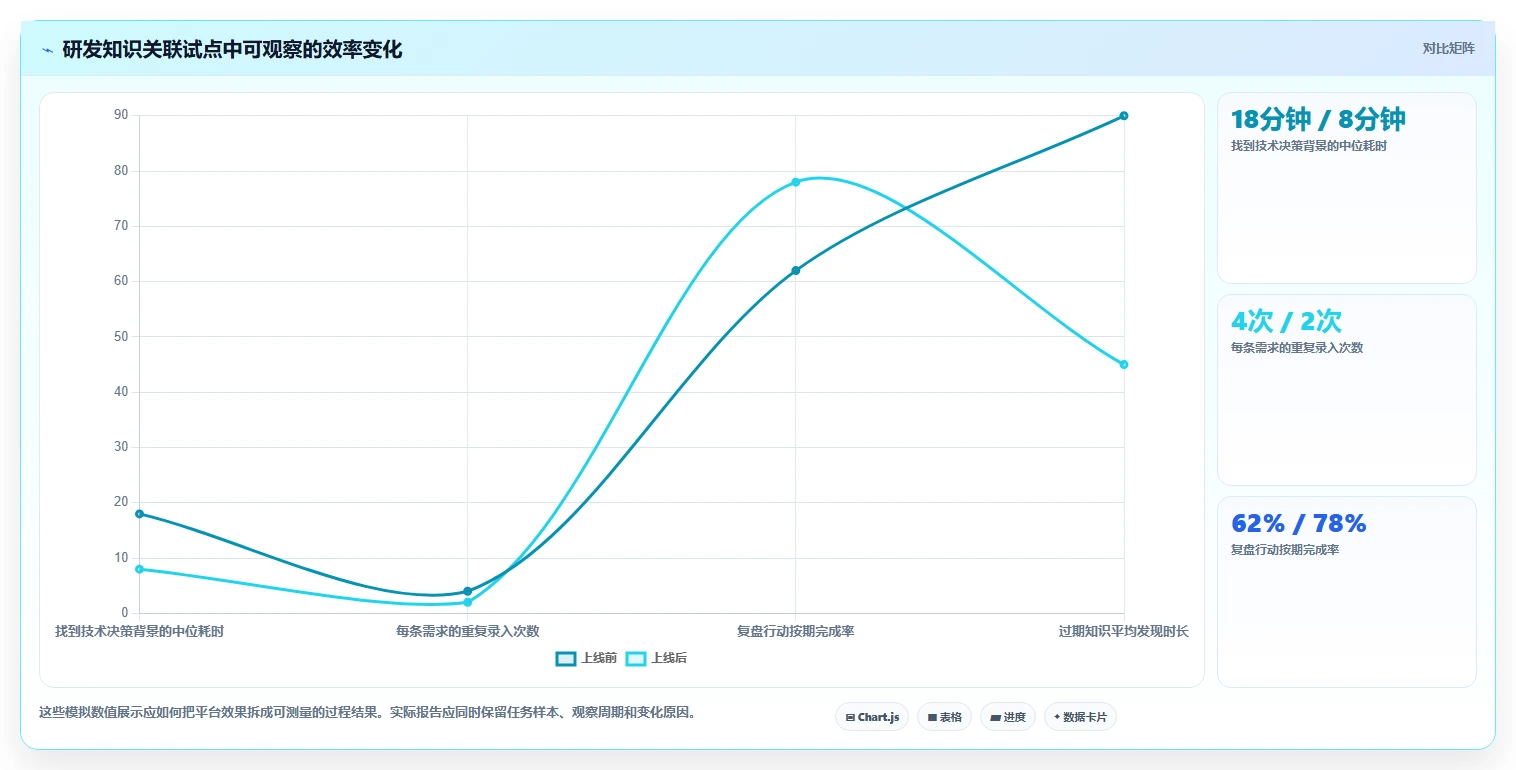
Task: Select the 数据卡片 chip
Action: pos(1080,717)
